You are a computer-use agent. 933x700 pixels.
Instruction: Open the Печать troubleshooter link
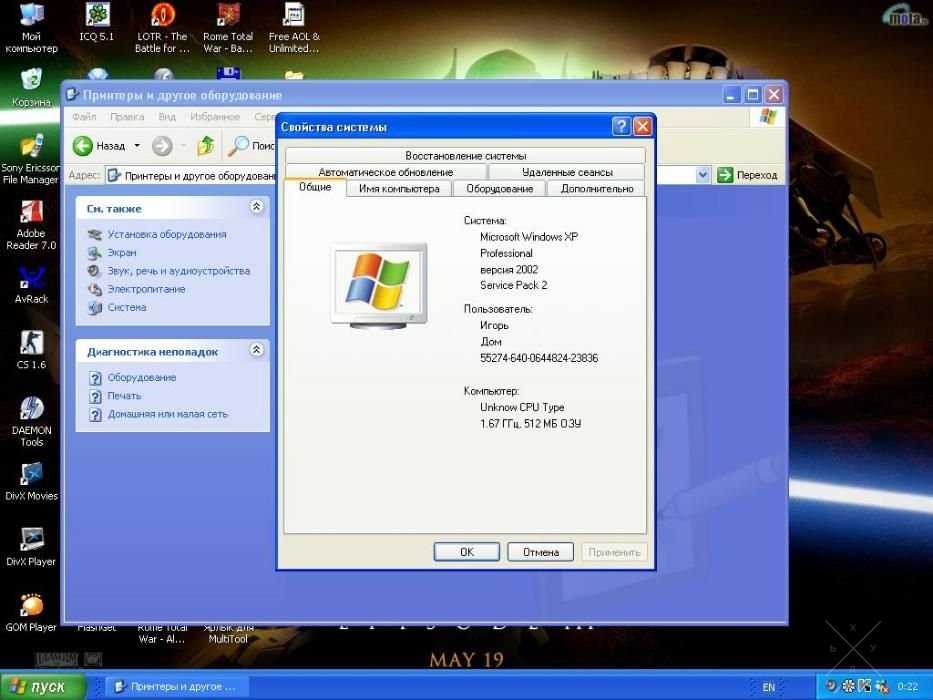point(124,395)
